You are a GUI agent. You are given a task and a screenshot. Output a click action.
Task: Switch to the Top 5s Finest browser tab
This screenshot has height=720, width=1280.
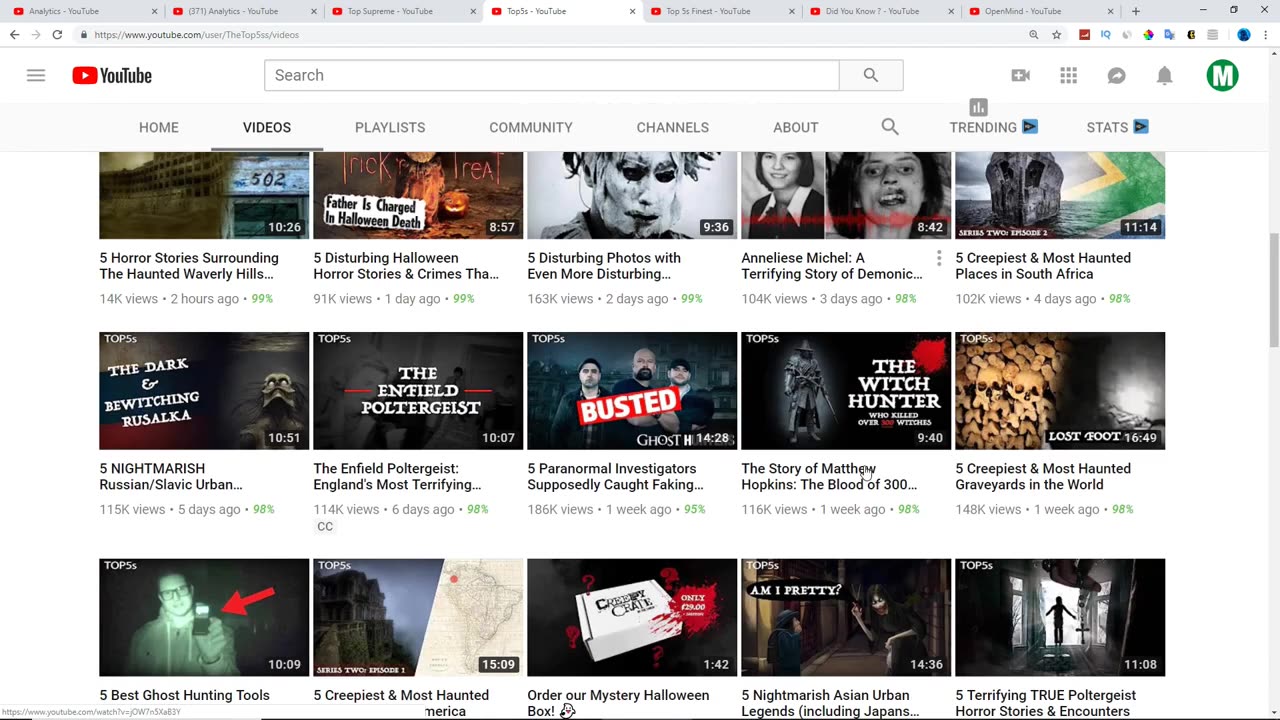point(720,11)
